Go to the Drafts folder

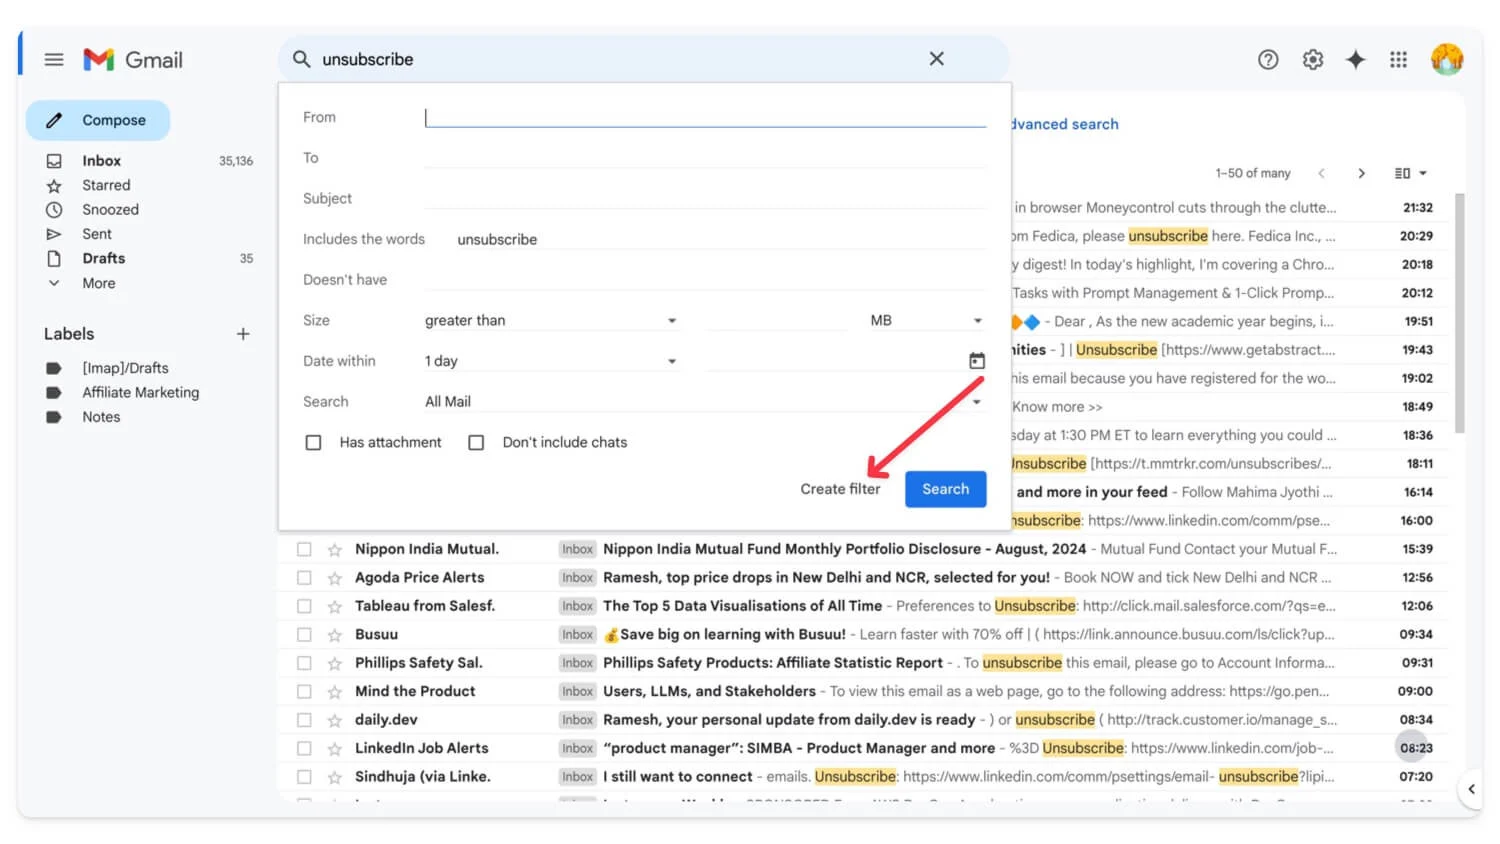(104, 259)
